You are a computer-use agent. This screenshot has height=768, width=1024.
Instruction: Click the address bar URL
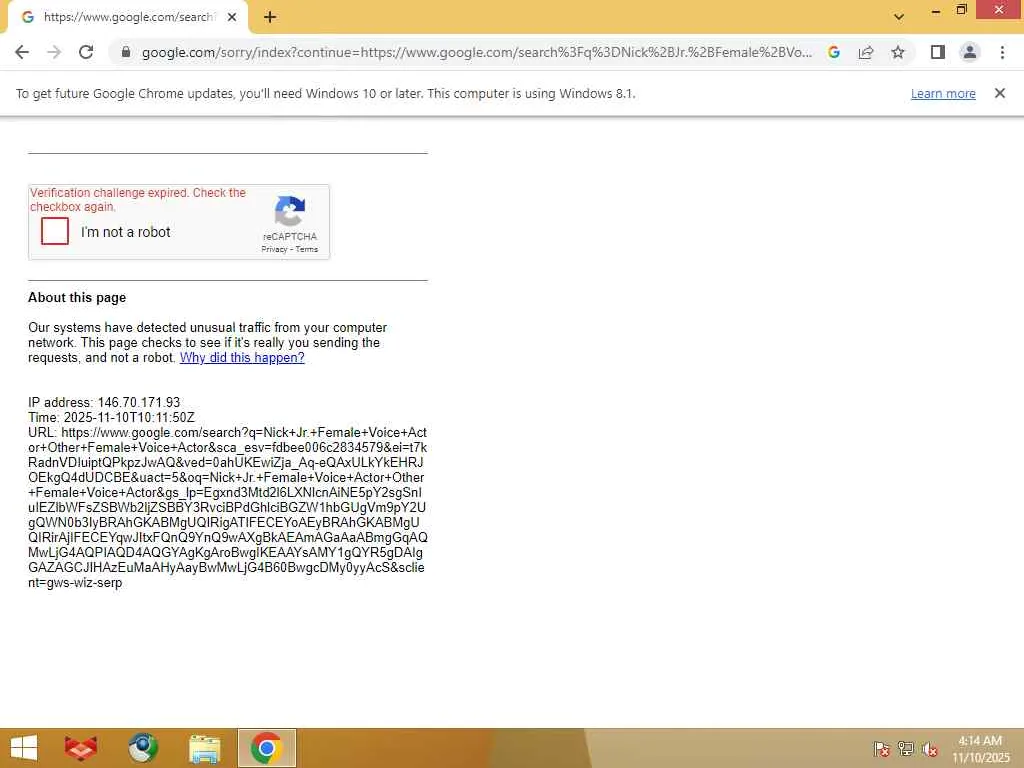click(x=477, y=52)
